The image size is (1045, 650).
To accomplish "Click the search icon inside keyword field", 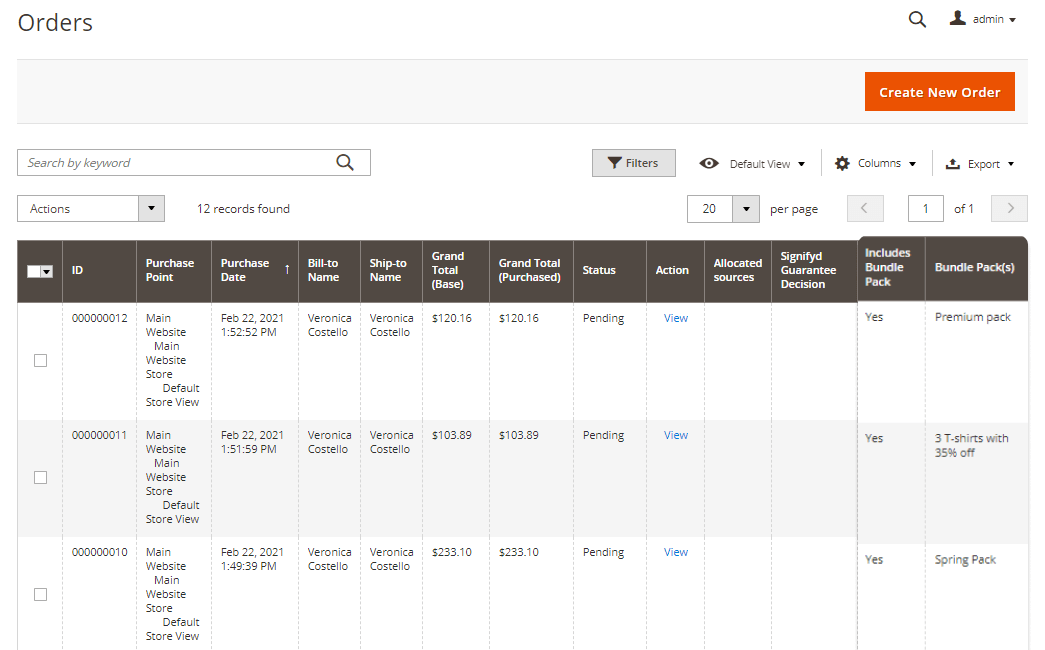I will tap(345, 163).
